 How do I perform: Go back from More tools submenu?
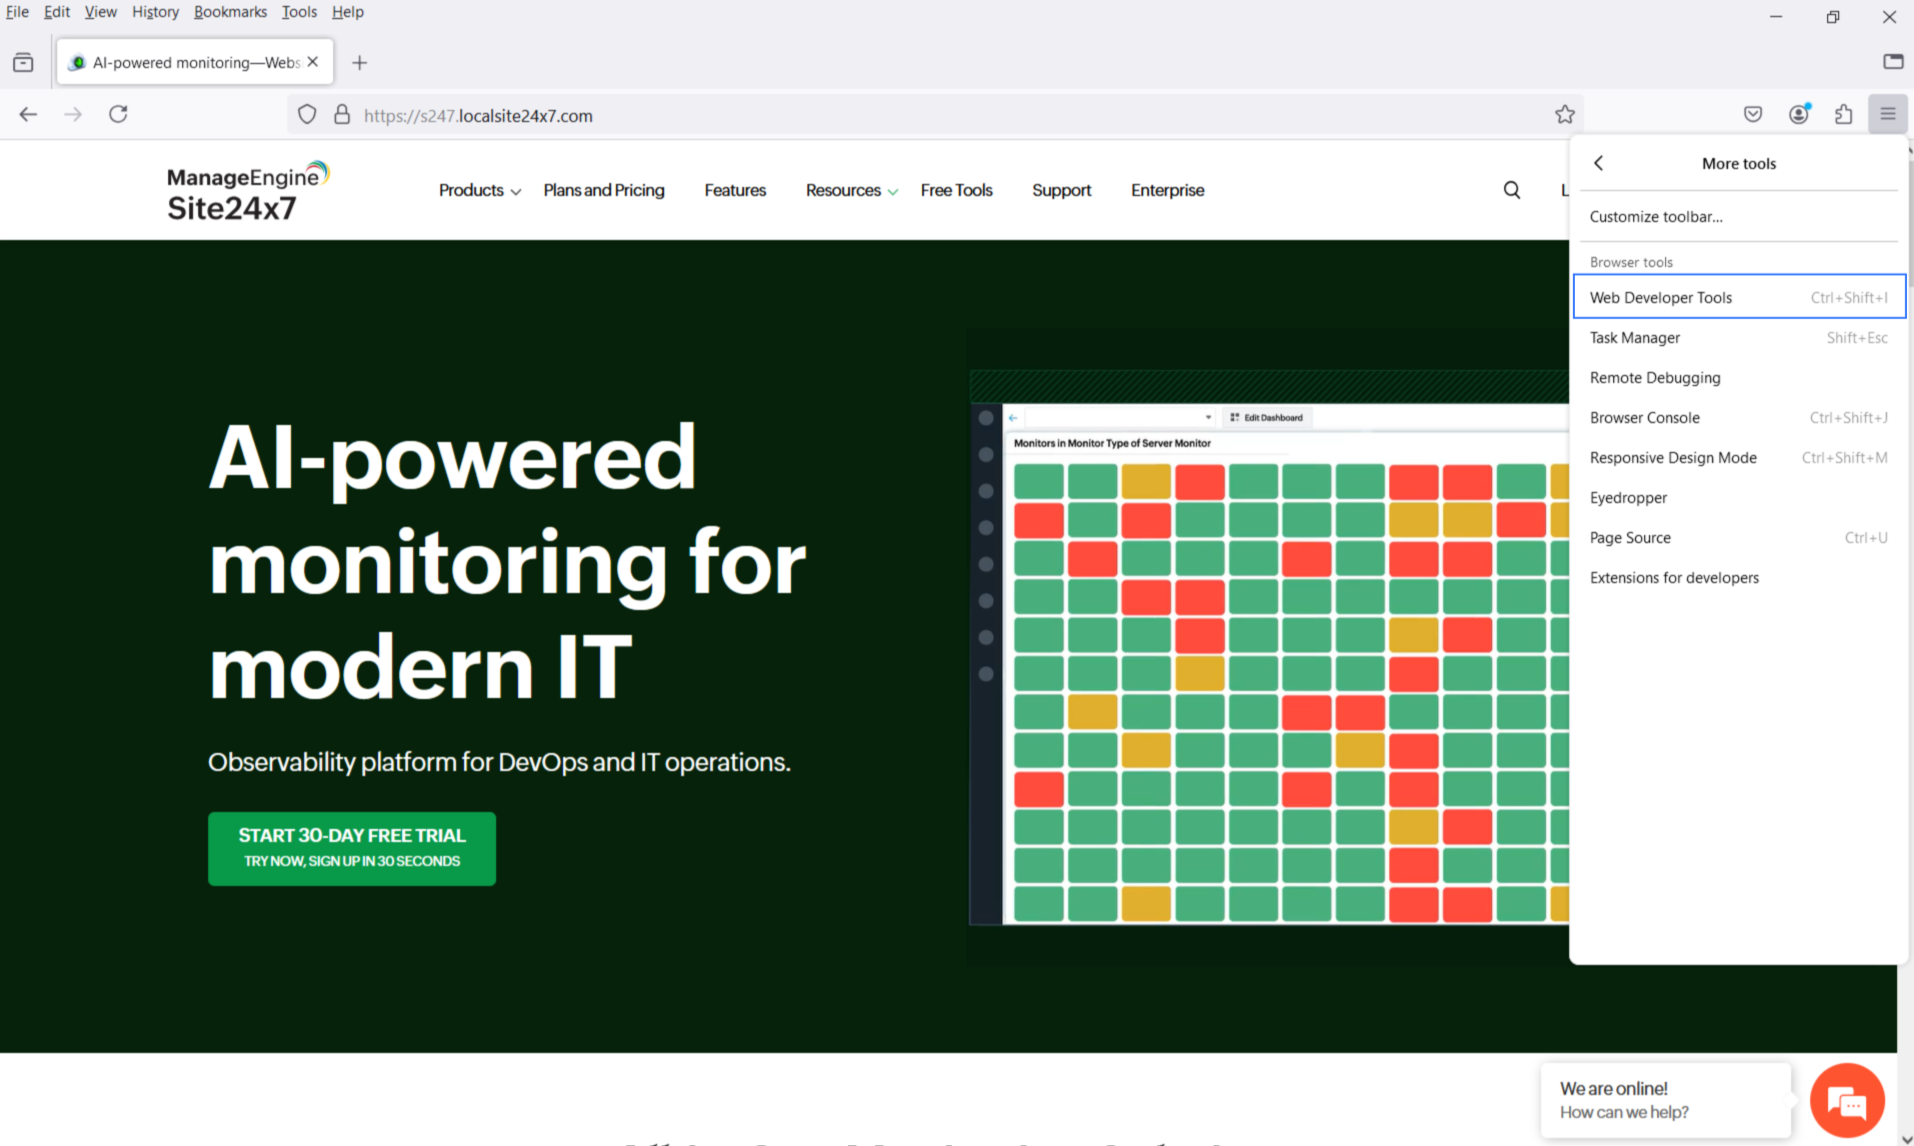tap(1598, 163)
